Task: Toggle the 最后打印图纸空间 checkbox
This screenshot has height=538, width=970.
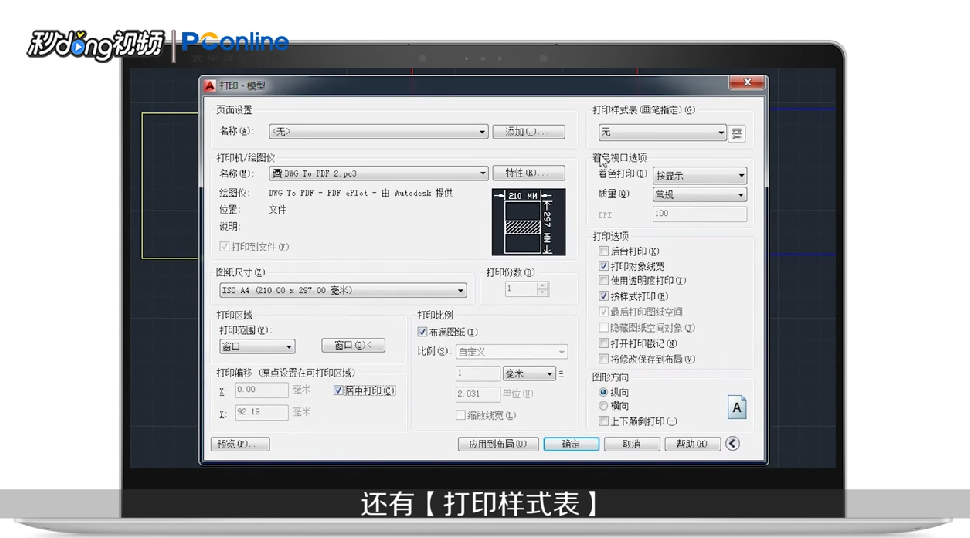Action: click(604, 312)
